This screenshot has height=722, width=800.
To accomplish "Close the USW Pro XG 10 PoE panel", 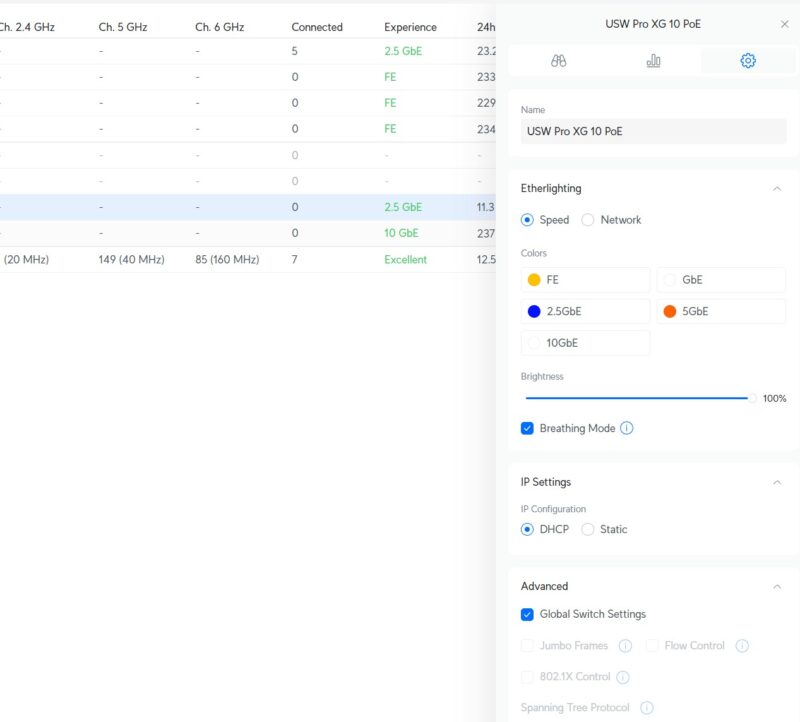I will (x=784, y=24).
